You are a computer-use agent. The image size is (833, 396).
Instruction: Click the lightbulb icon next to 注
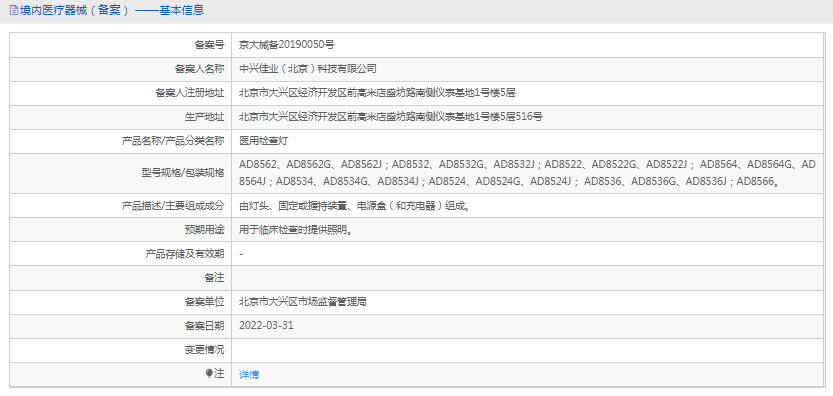pyautogui.click(x=209, y=374)
